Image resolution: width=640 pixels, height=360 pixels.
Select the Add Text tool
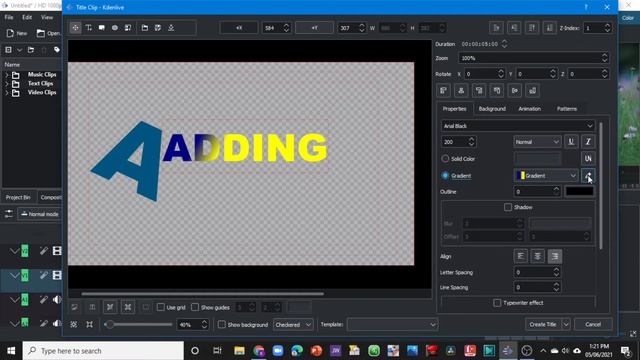89,28
